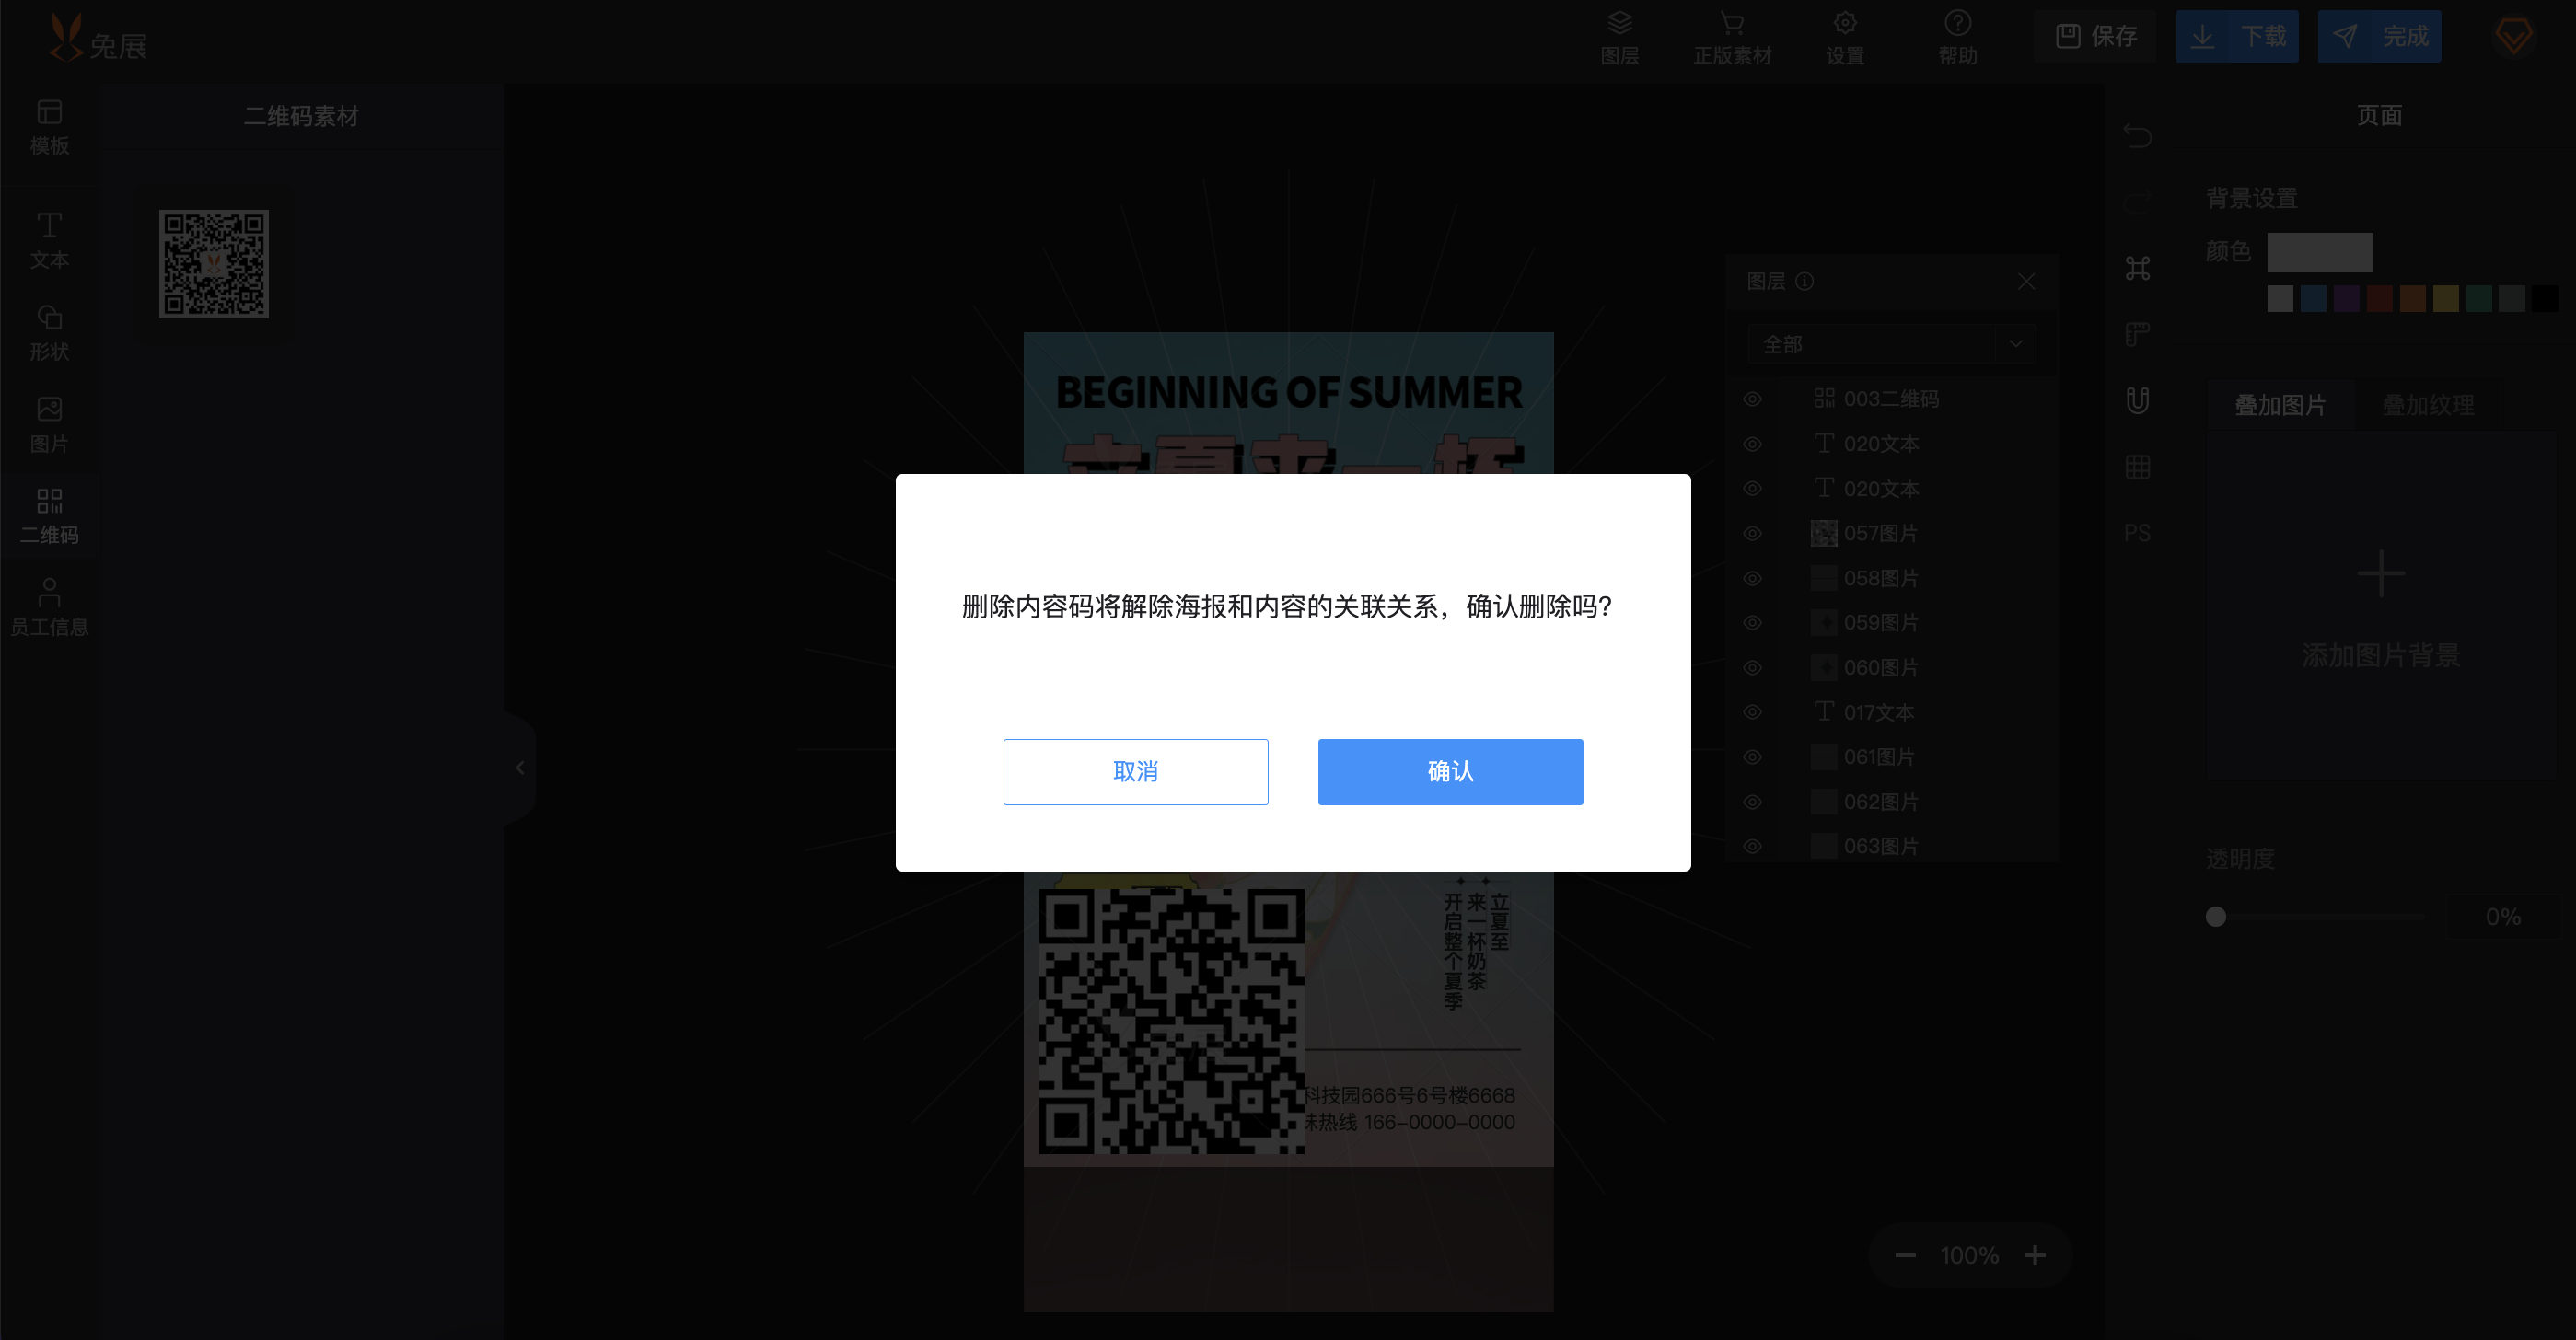2576x1340 pixels.
Task: Pick the blue preset color swatch
Action: (x=2313, y=298)
